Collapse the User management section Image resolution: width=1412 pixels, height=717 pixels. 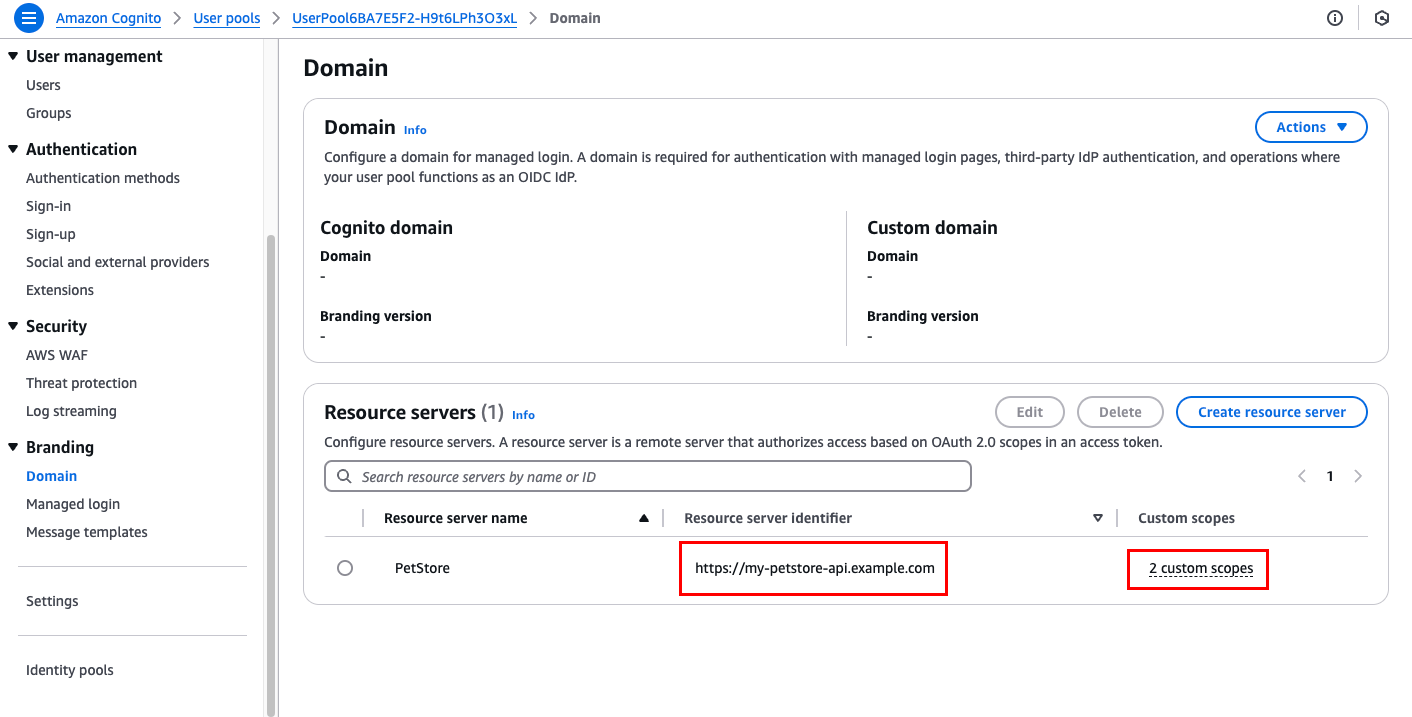pos(11,56)
